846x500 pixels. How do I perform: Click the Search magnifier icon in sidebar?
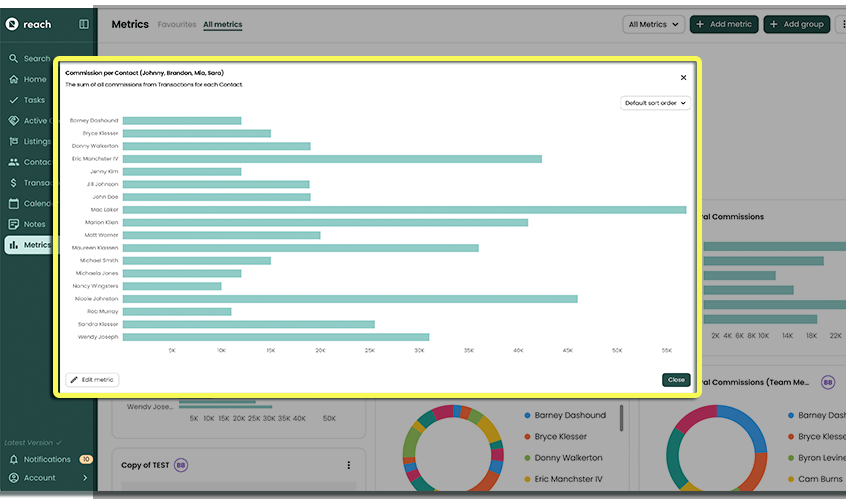click(x=14, y=59)
